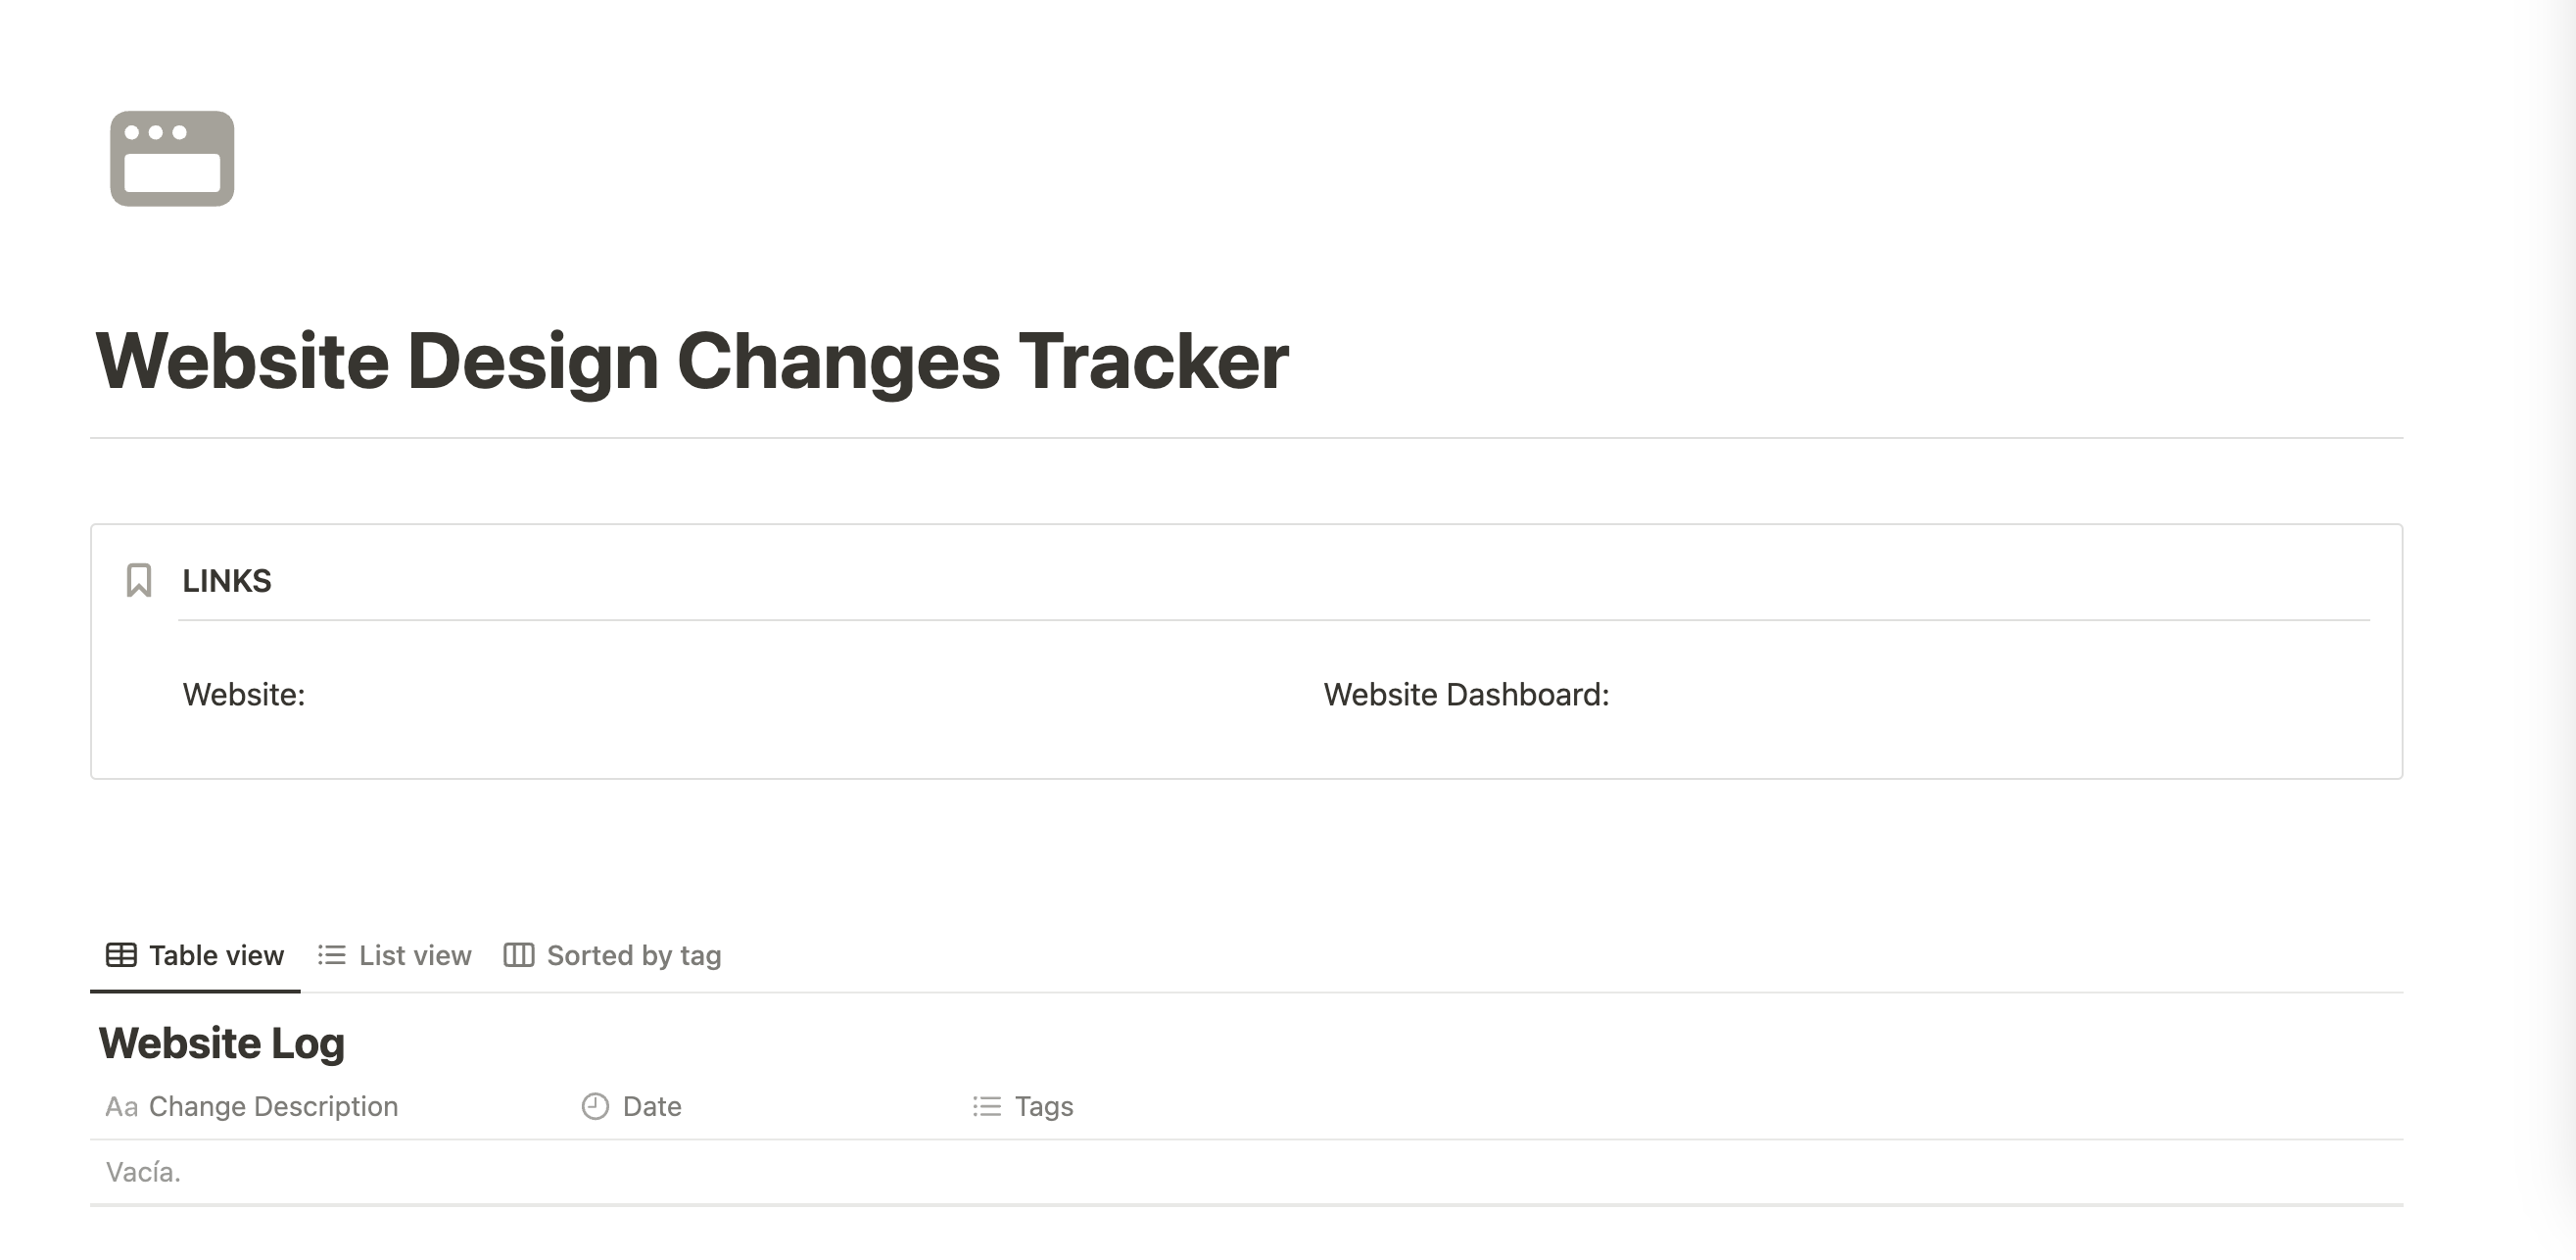Click the Website Design Changes Tracker title
The height and width of the screenshot is (1260, 2576).
[x=692, y=360]
